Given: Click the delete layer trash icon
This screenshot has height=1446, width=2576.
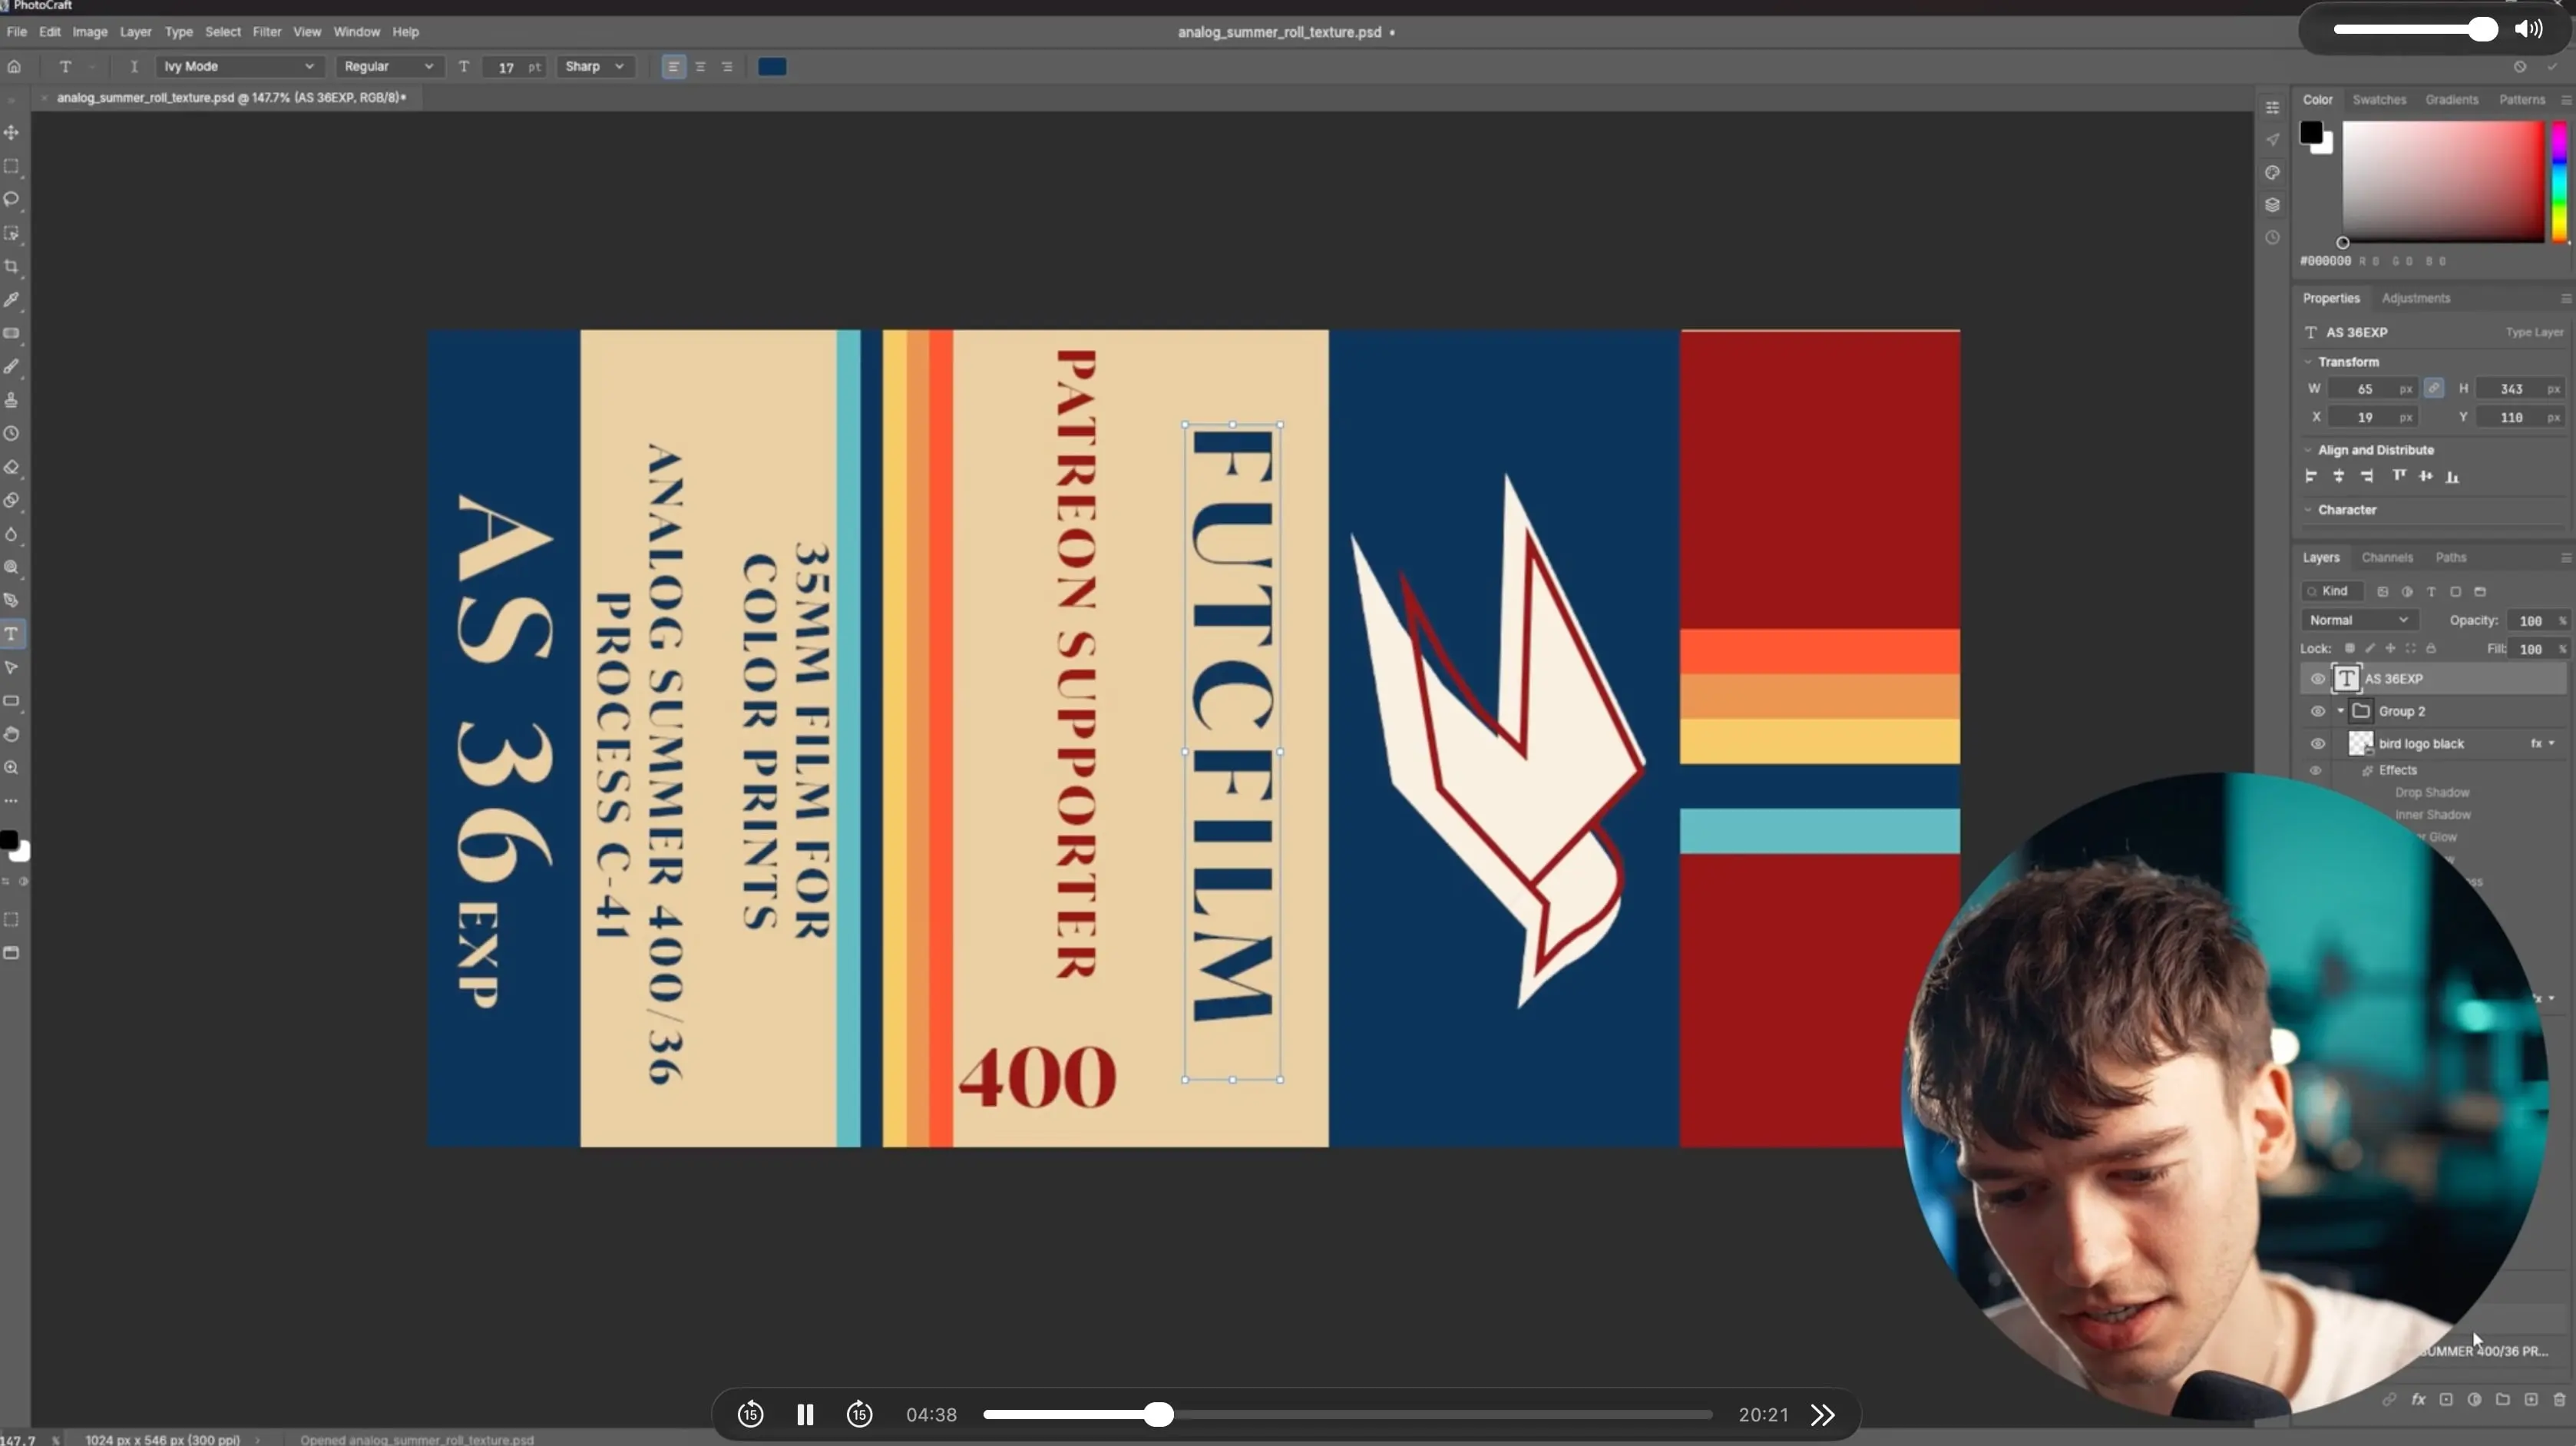Looking at the screenshot, I should coord(2559,1399).
